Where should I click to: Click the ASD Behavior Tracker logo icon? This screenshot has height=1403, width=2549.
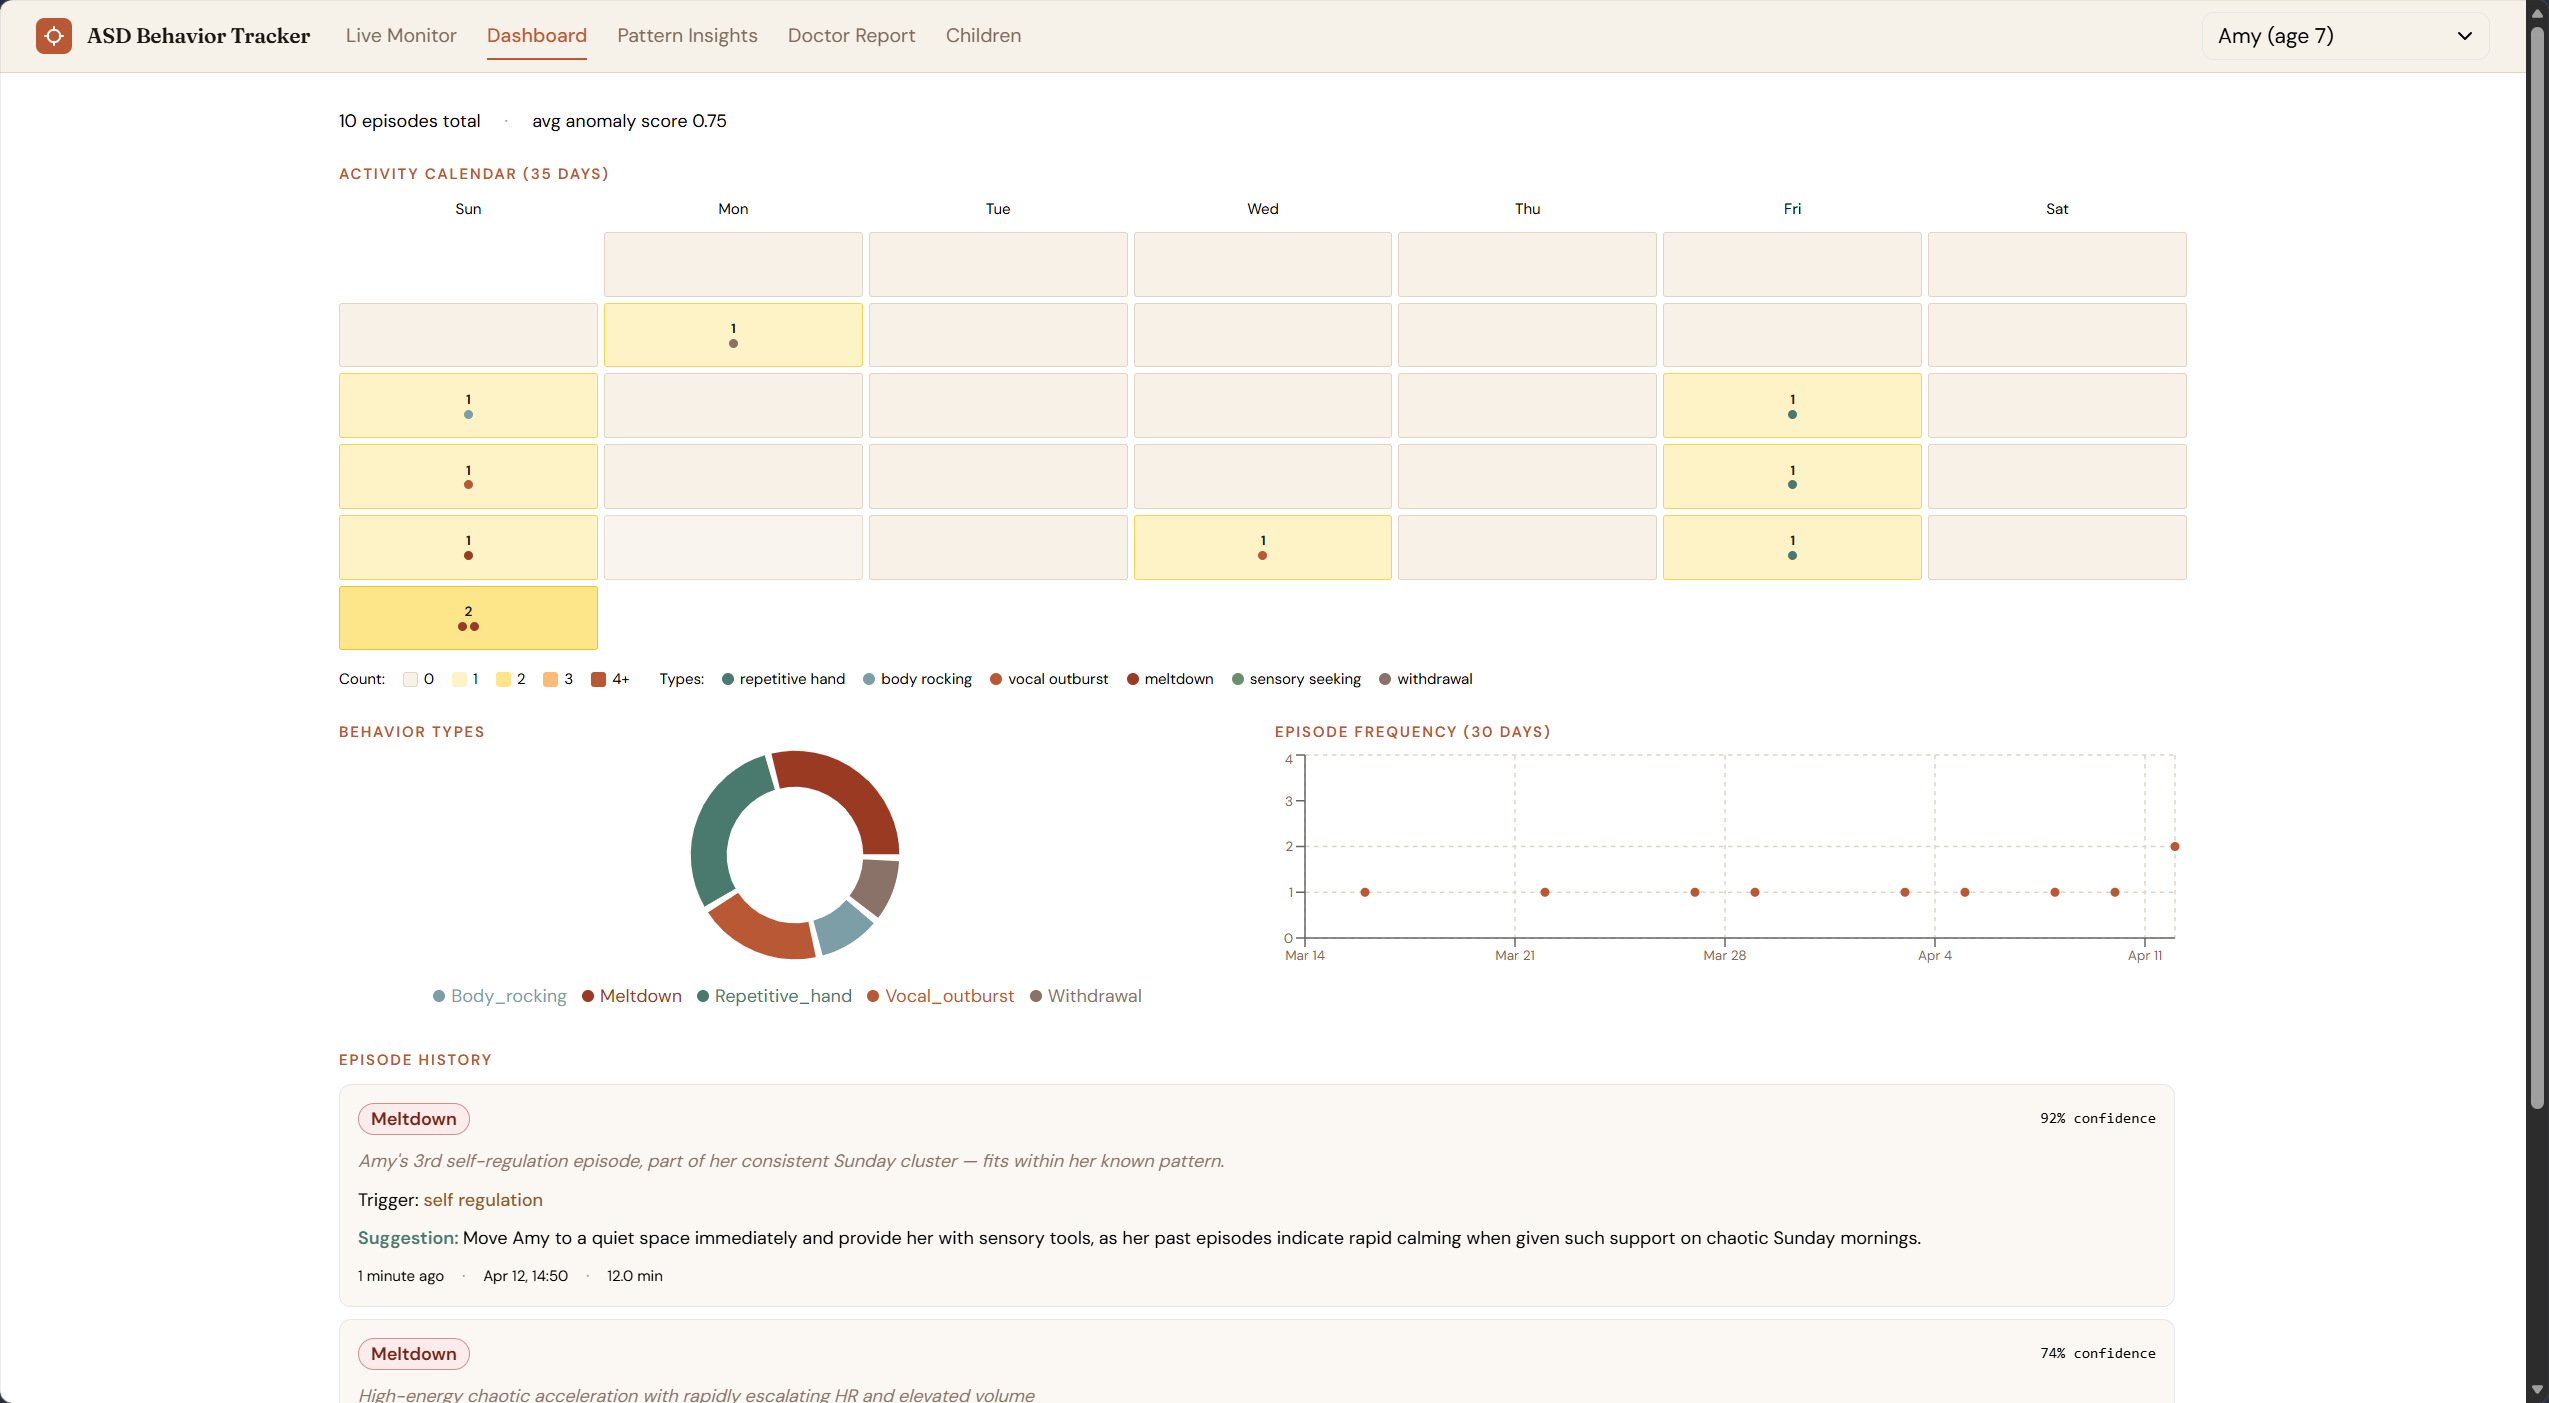click(x=54, y=36)
